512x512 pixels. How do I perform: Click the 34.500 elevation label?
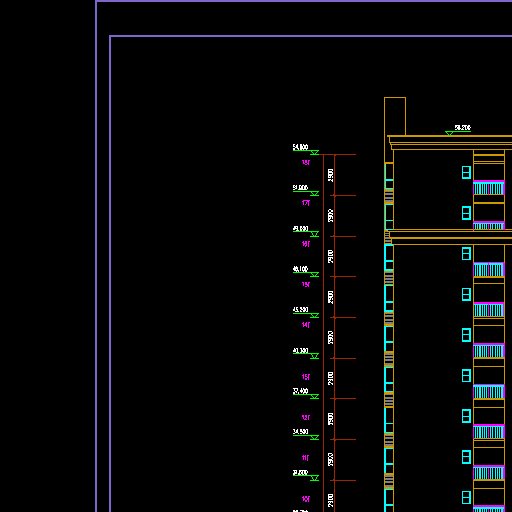click(x=300, y=432)
